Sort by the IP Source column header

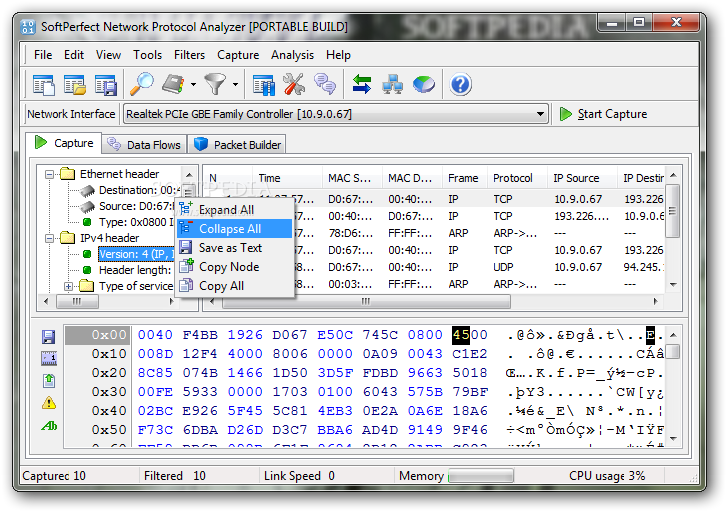582,178
